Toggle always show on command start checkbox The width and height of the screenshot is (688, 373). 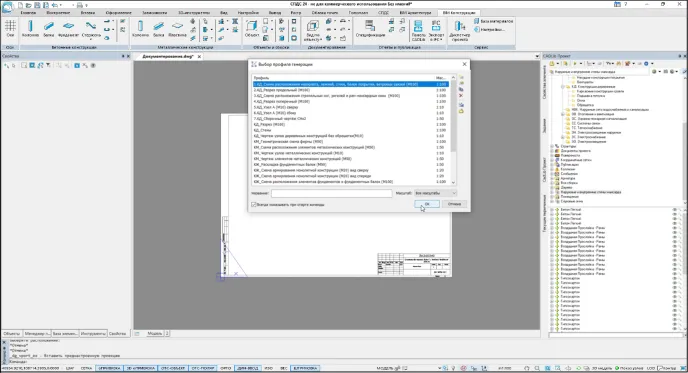pyautogui.click(x=254, y=204)
